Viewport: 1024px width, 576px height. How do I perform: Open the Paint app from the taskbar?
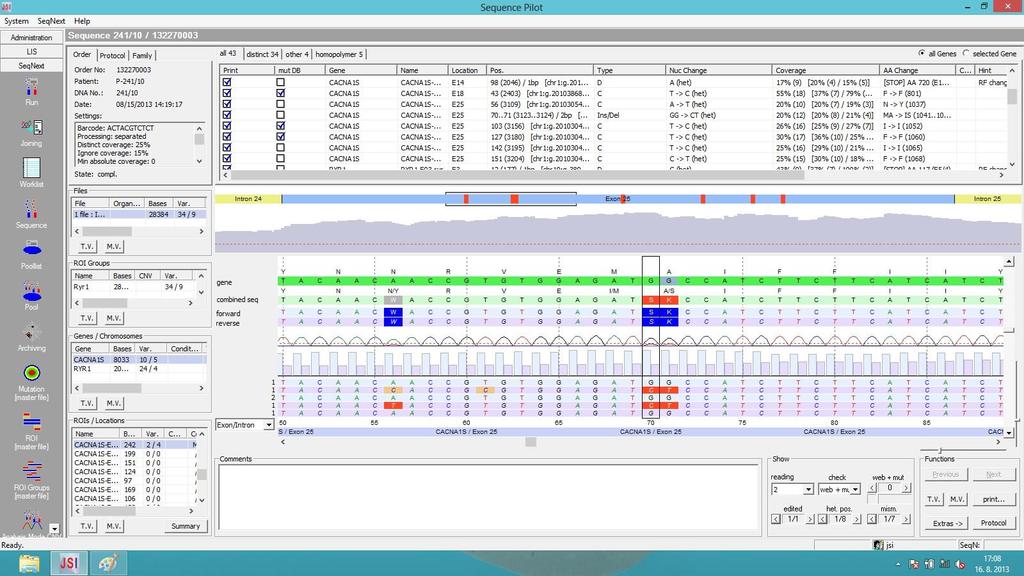tap(107, 563)
